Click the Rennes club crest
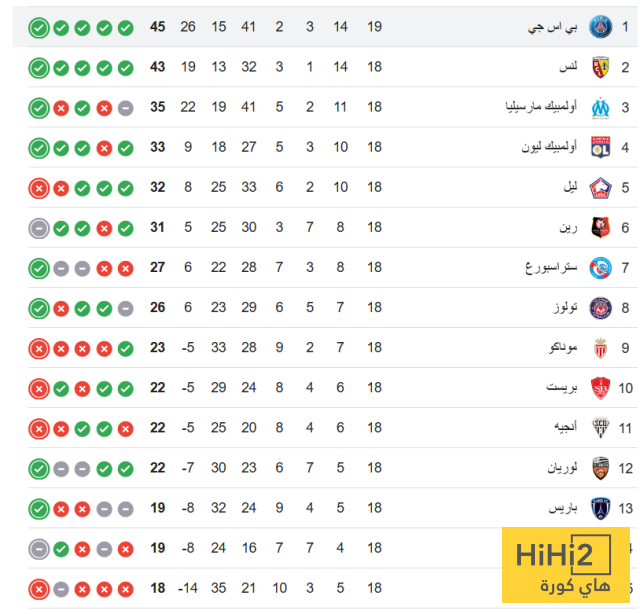Viewport: 640px width, 614px height. pyautogui.click(x=601, y=227)
